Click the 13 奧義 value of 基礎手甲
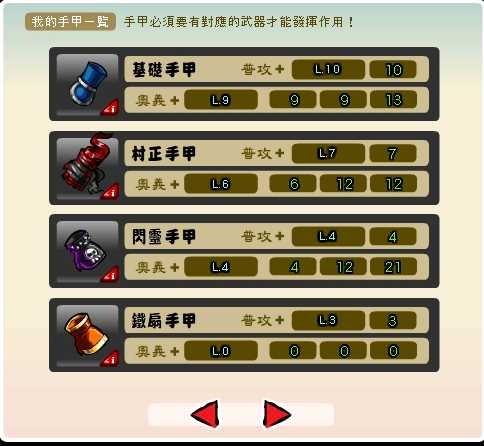The image size is (484, 446). coord(393,100)
